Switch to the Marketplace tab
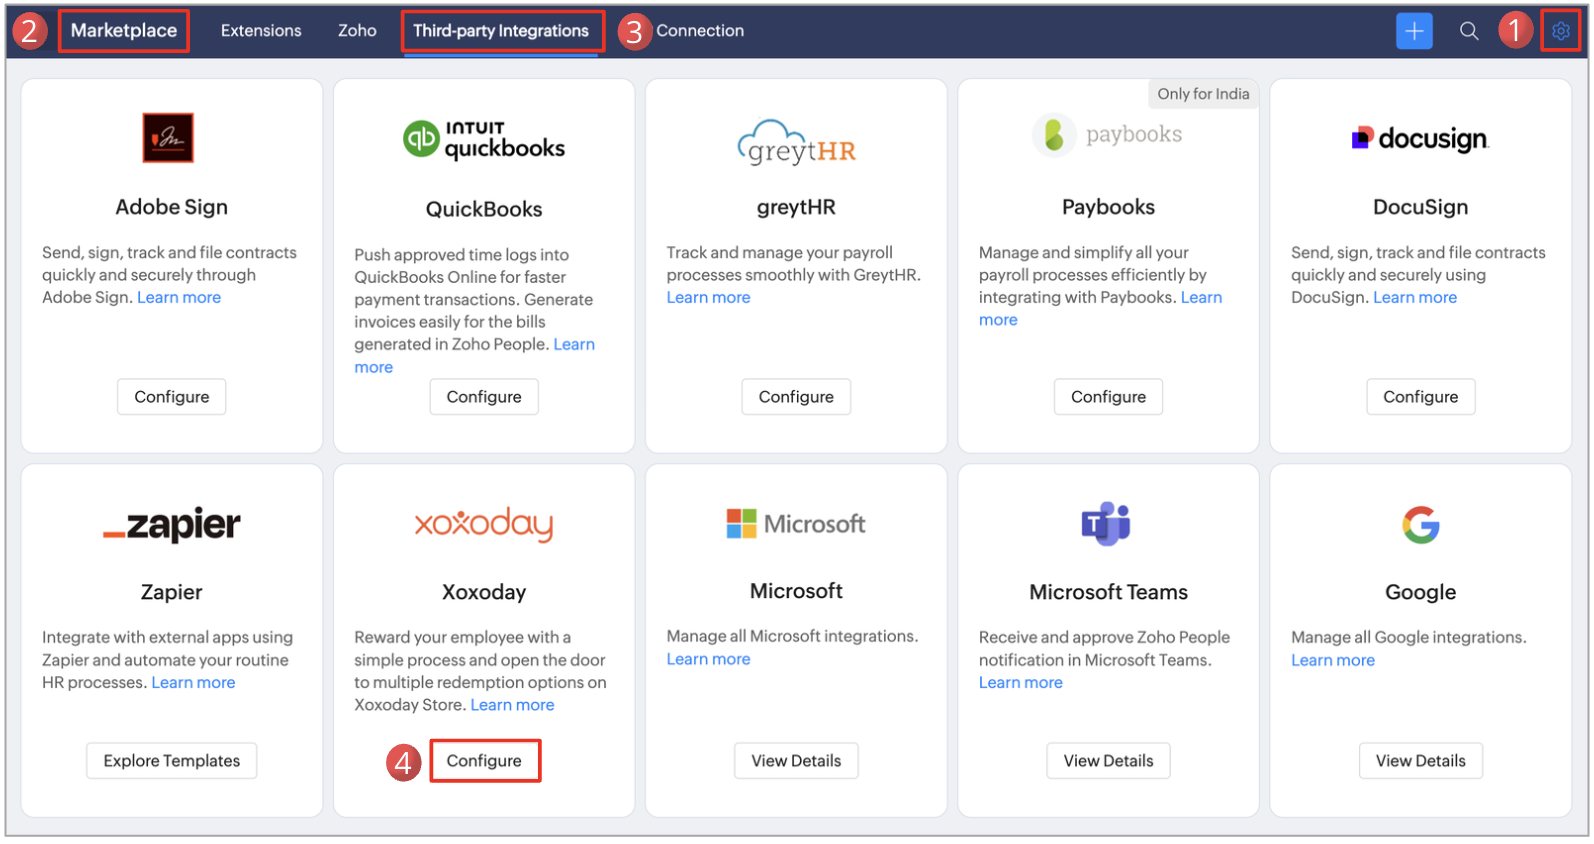Screen dimensions: 1594x844 click(x=124, y=31)
